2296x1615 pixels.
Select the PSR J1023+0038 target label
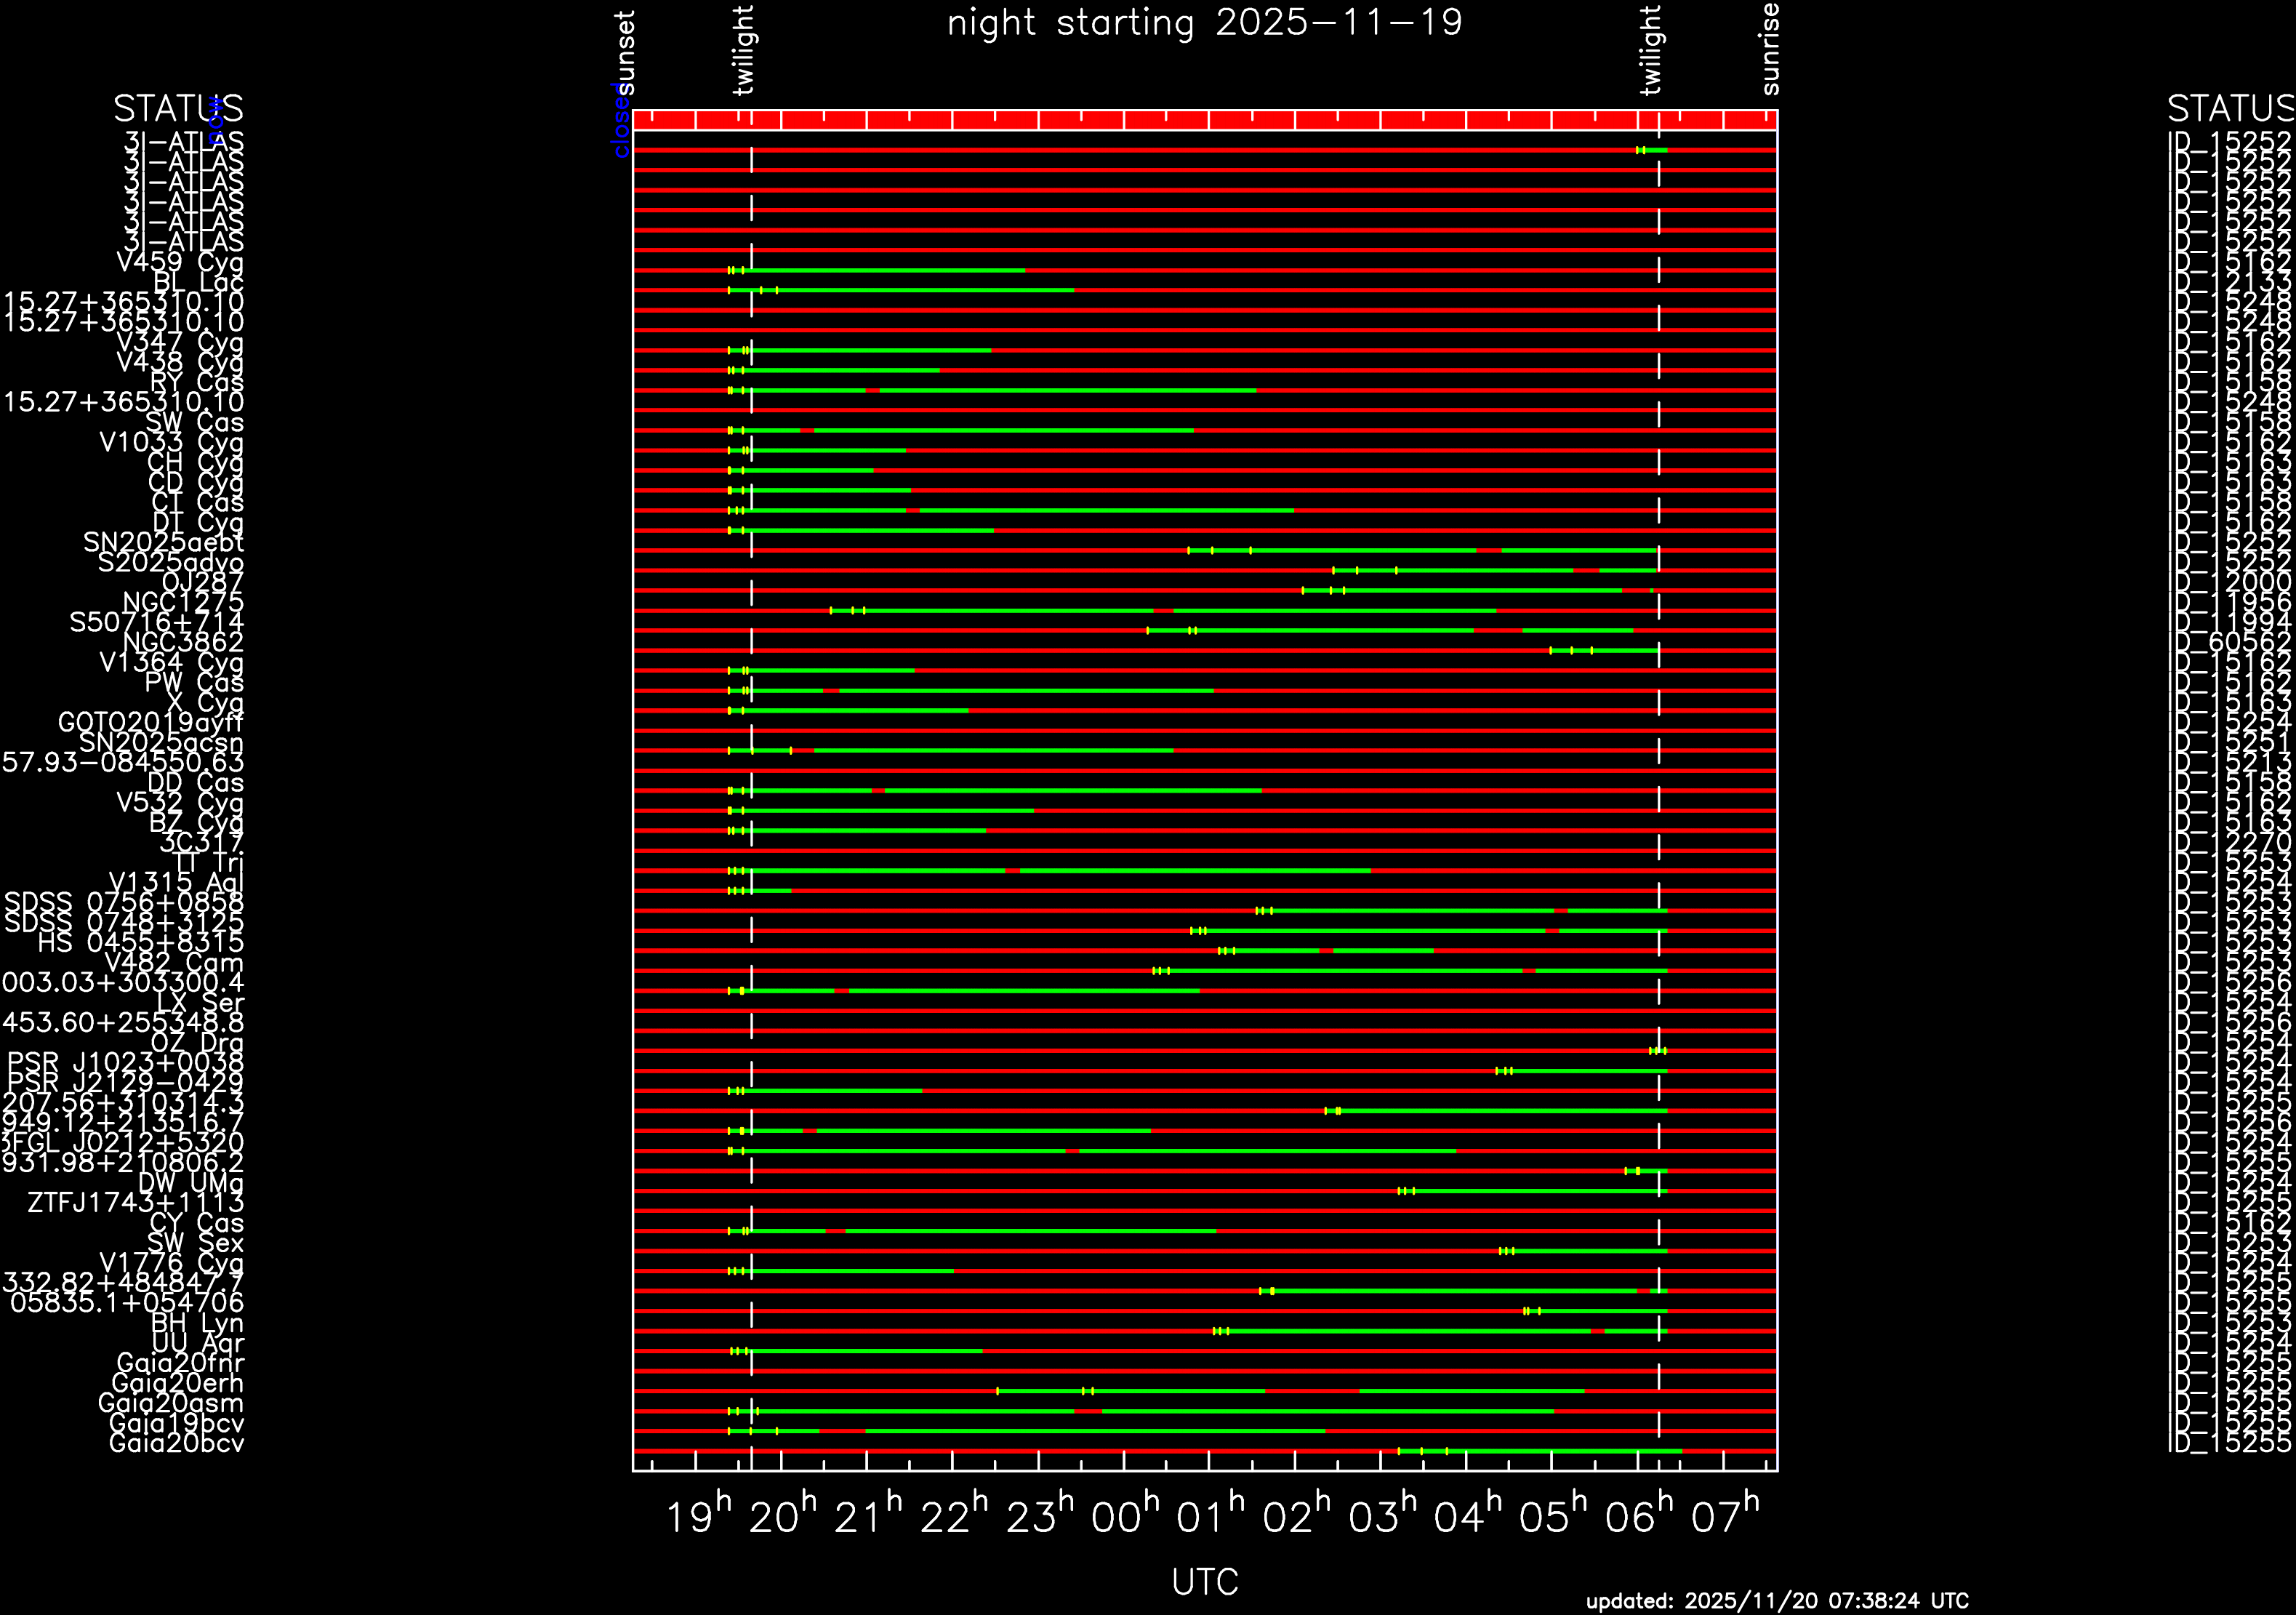coord(125,1063)
